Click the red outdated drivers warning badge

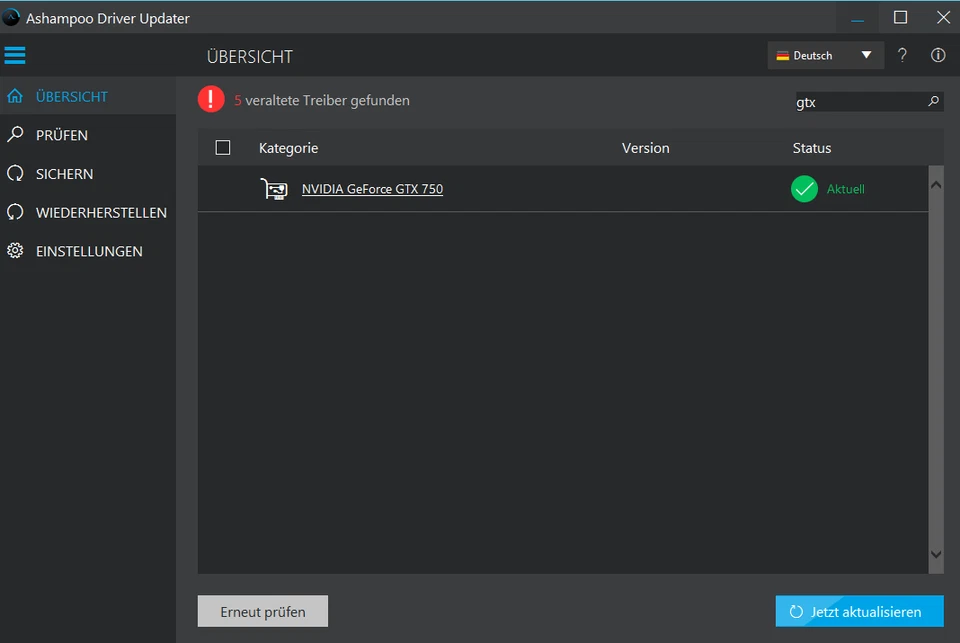click(210, 99)
